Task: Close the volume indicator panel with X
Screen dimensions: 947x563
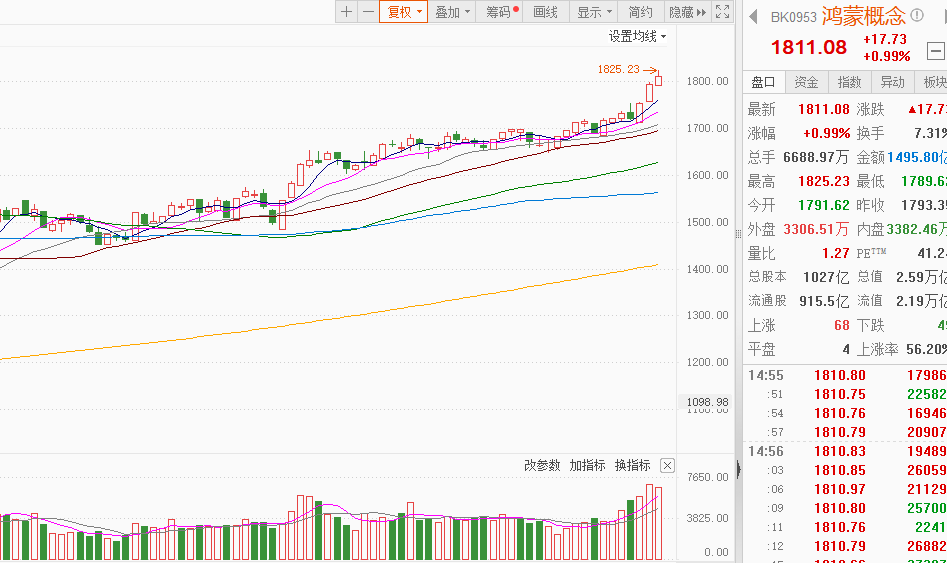Action: tap(667, 466)
